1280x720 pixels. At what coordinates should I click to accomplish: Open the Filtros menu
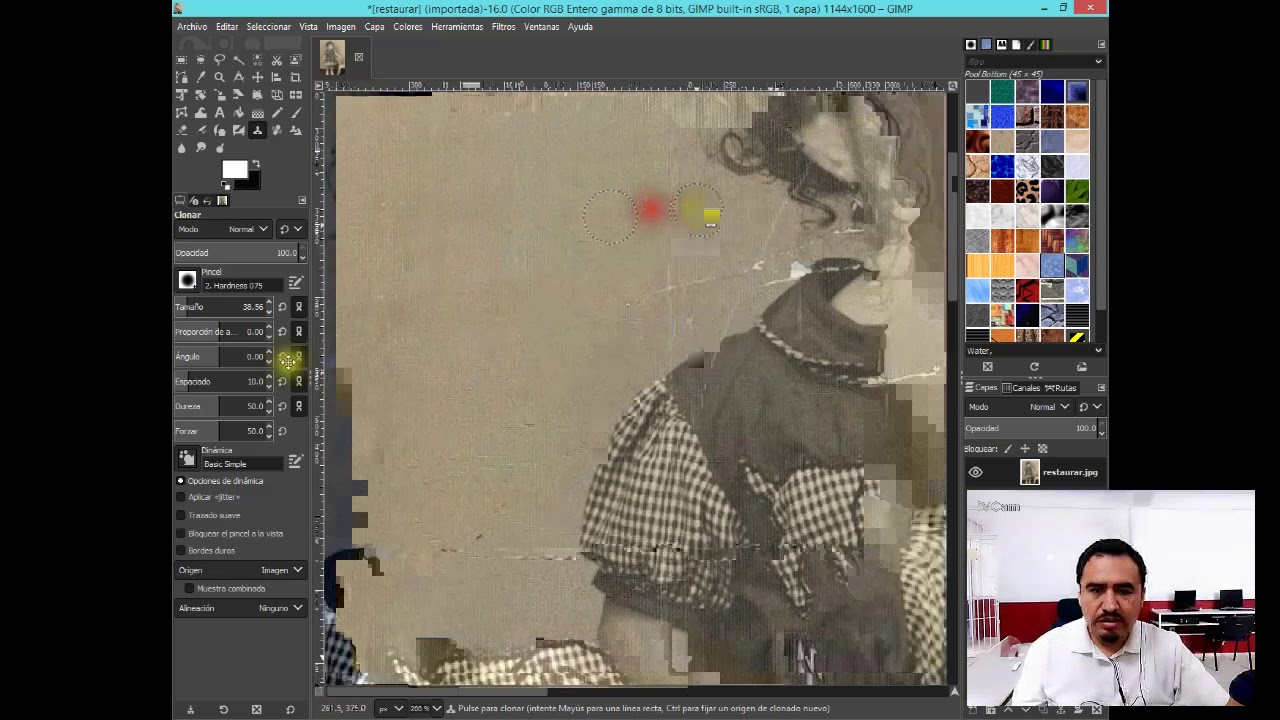[503, 27]
